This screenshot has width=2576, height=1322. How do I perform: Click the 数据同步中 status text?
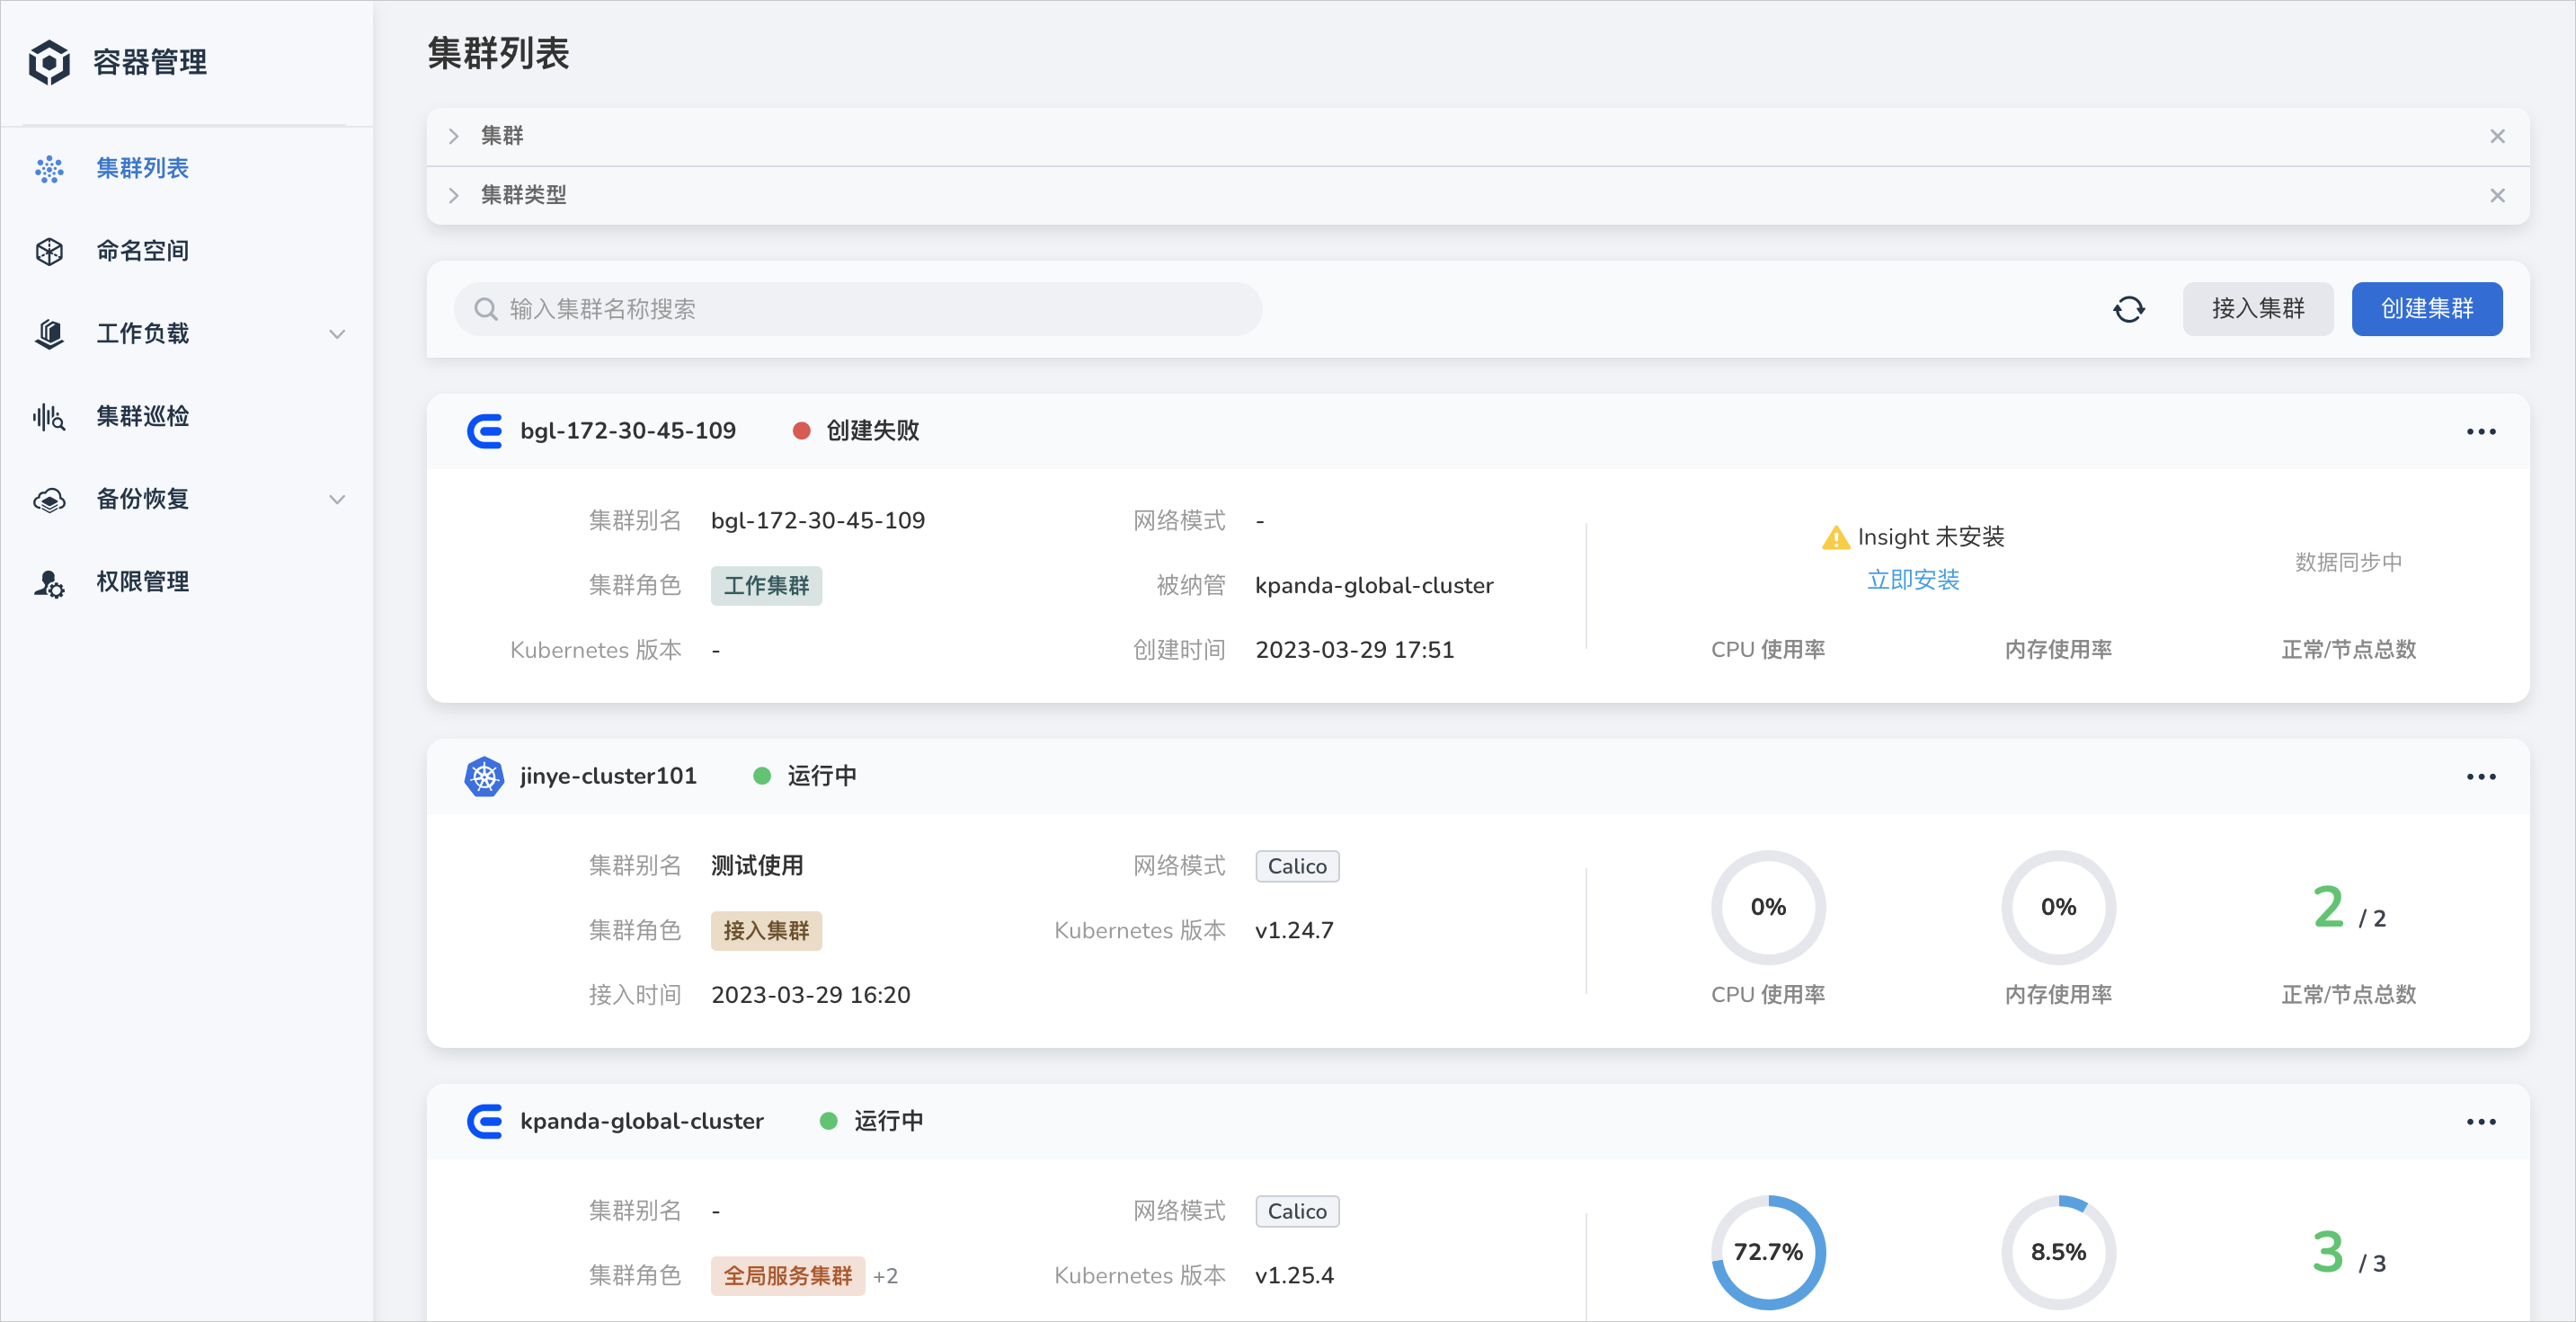click(2348, 562)
